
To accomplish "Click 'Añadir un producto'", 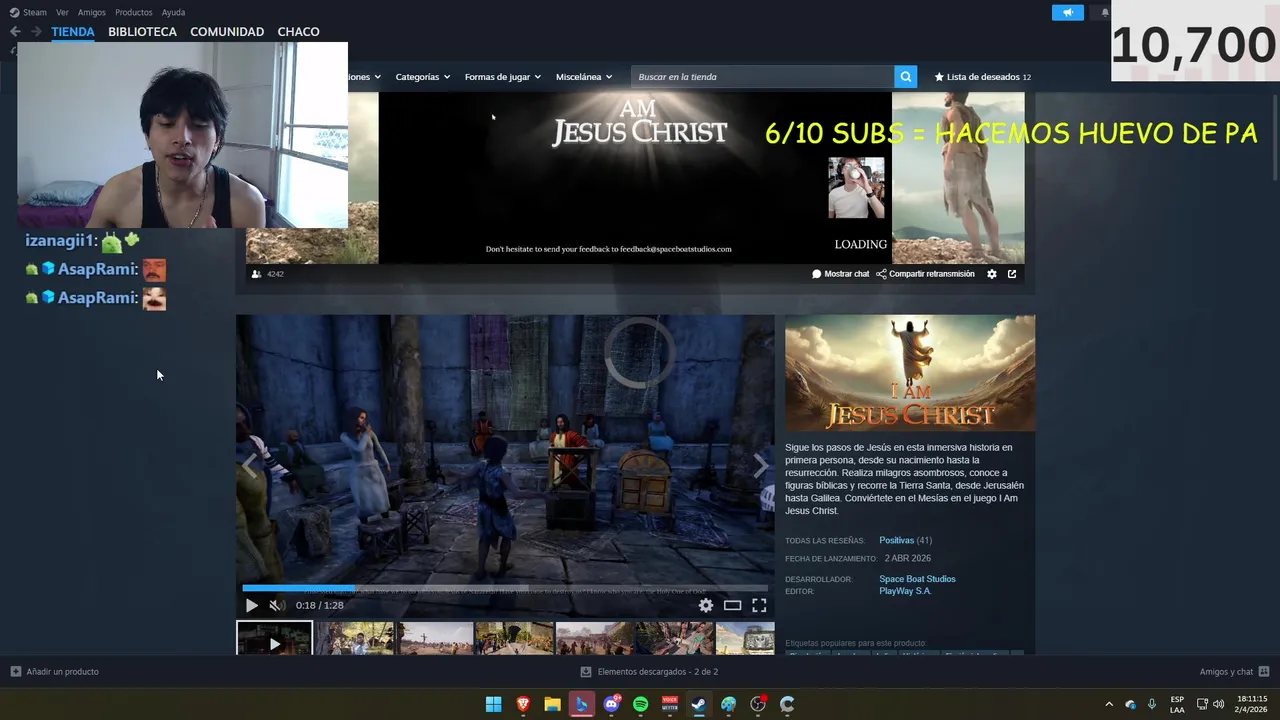I will click(54, 672).
